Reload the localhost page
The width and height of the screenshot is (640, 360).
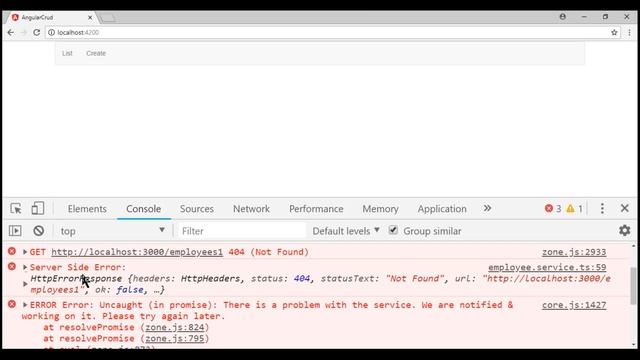point(36,32)
